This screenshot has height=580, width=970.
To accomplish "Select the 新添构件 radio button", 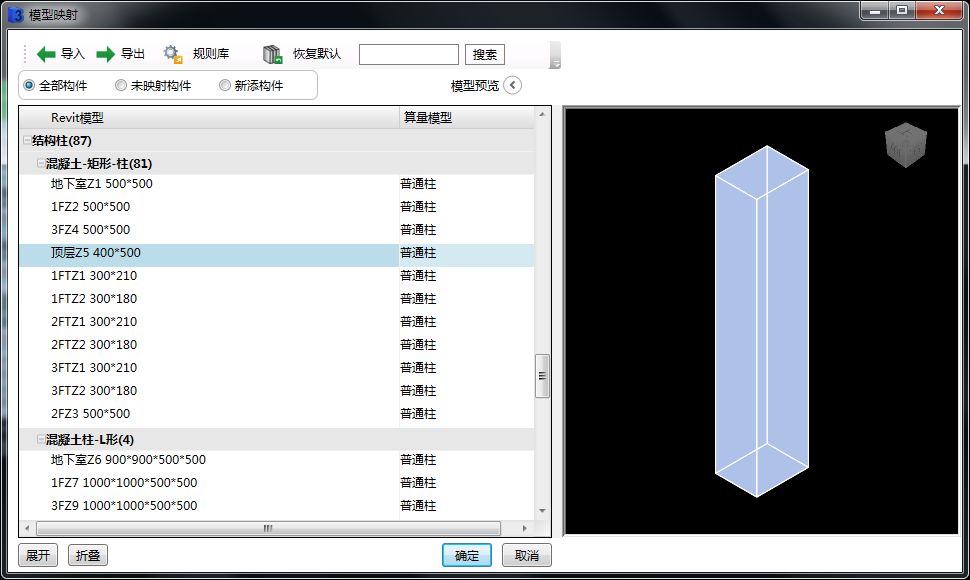I will pyautogui.click(x=225, y=85).
